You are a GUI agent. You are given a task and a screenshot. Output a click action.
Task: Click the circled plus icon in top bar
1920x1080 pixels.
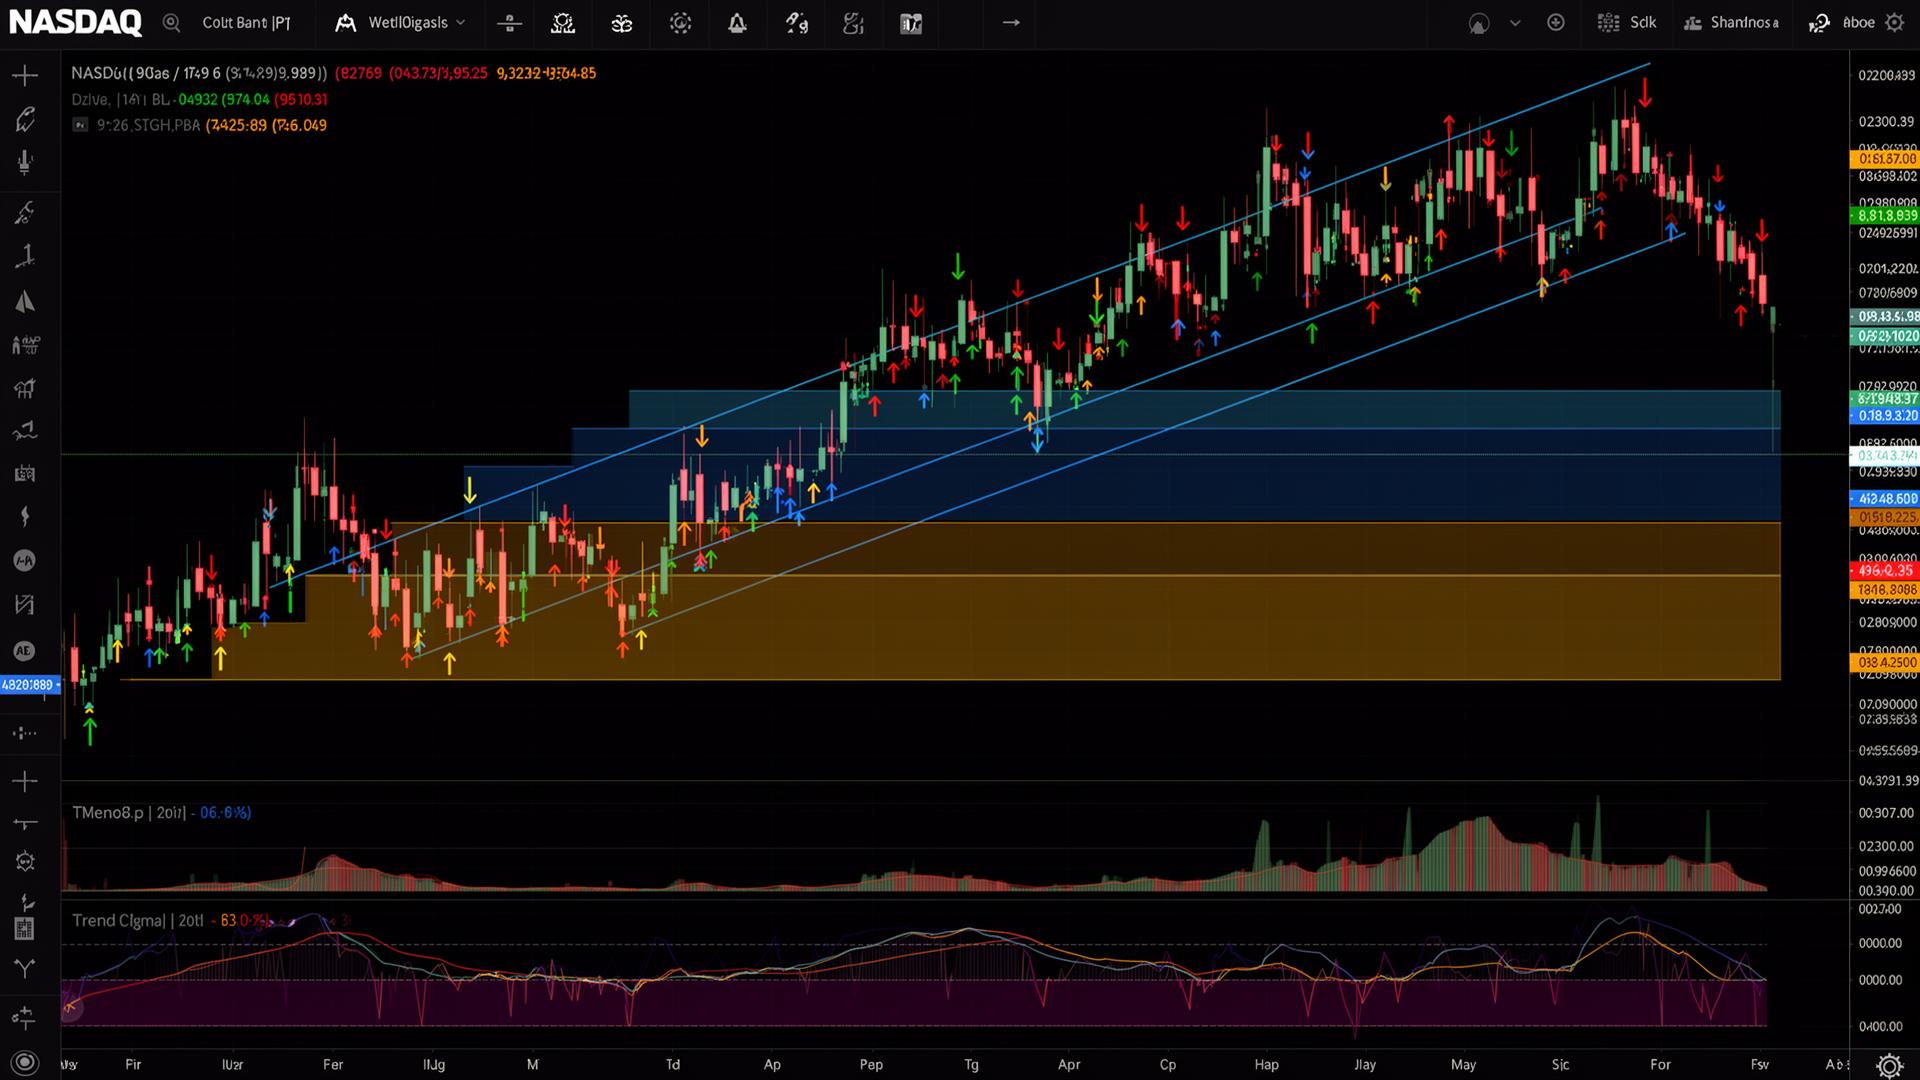tap(1556, 23)
